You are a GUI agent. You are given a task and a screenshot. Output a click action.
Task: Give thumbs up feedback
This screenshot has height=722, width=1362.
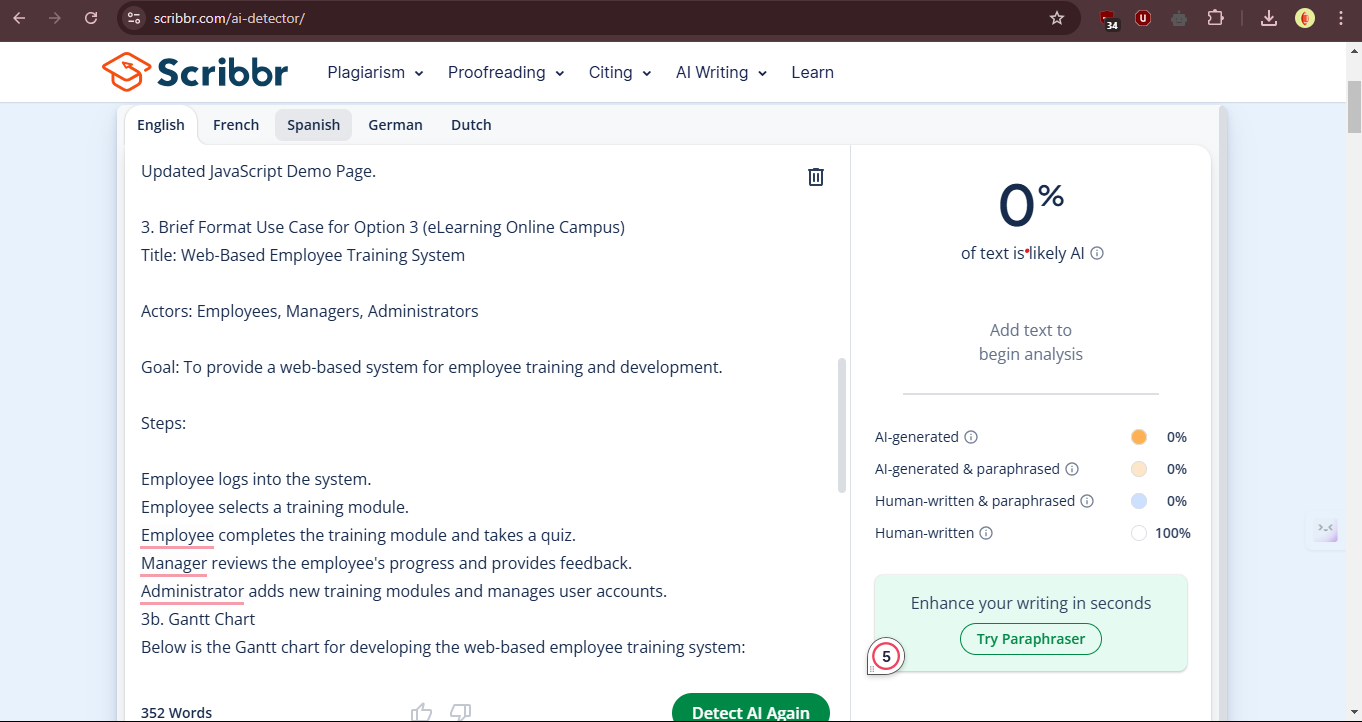click(421, 712)
